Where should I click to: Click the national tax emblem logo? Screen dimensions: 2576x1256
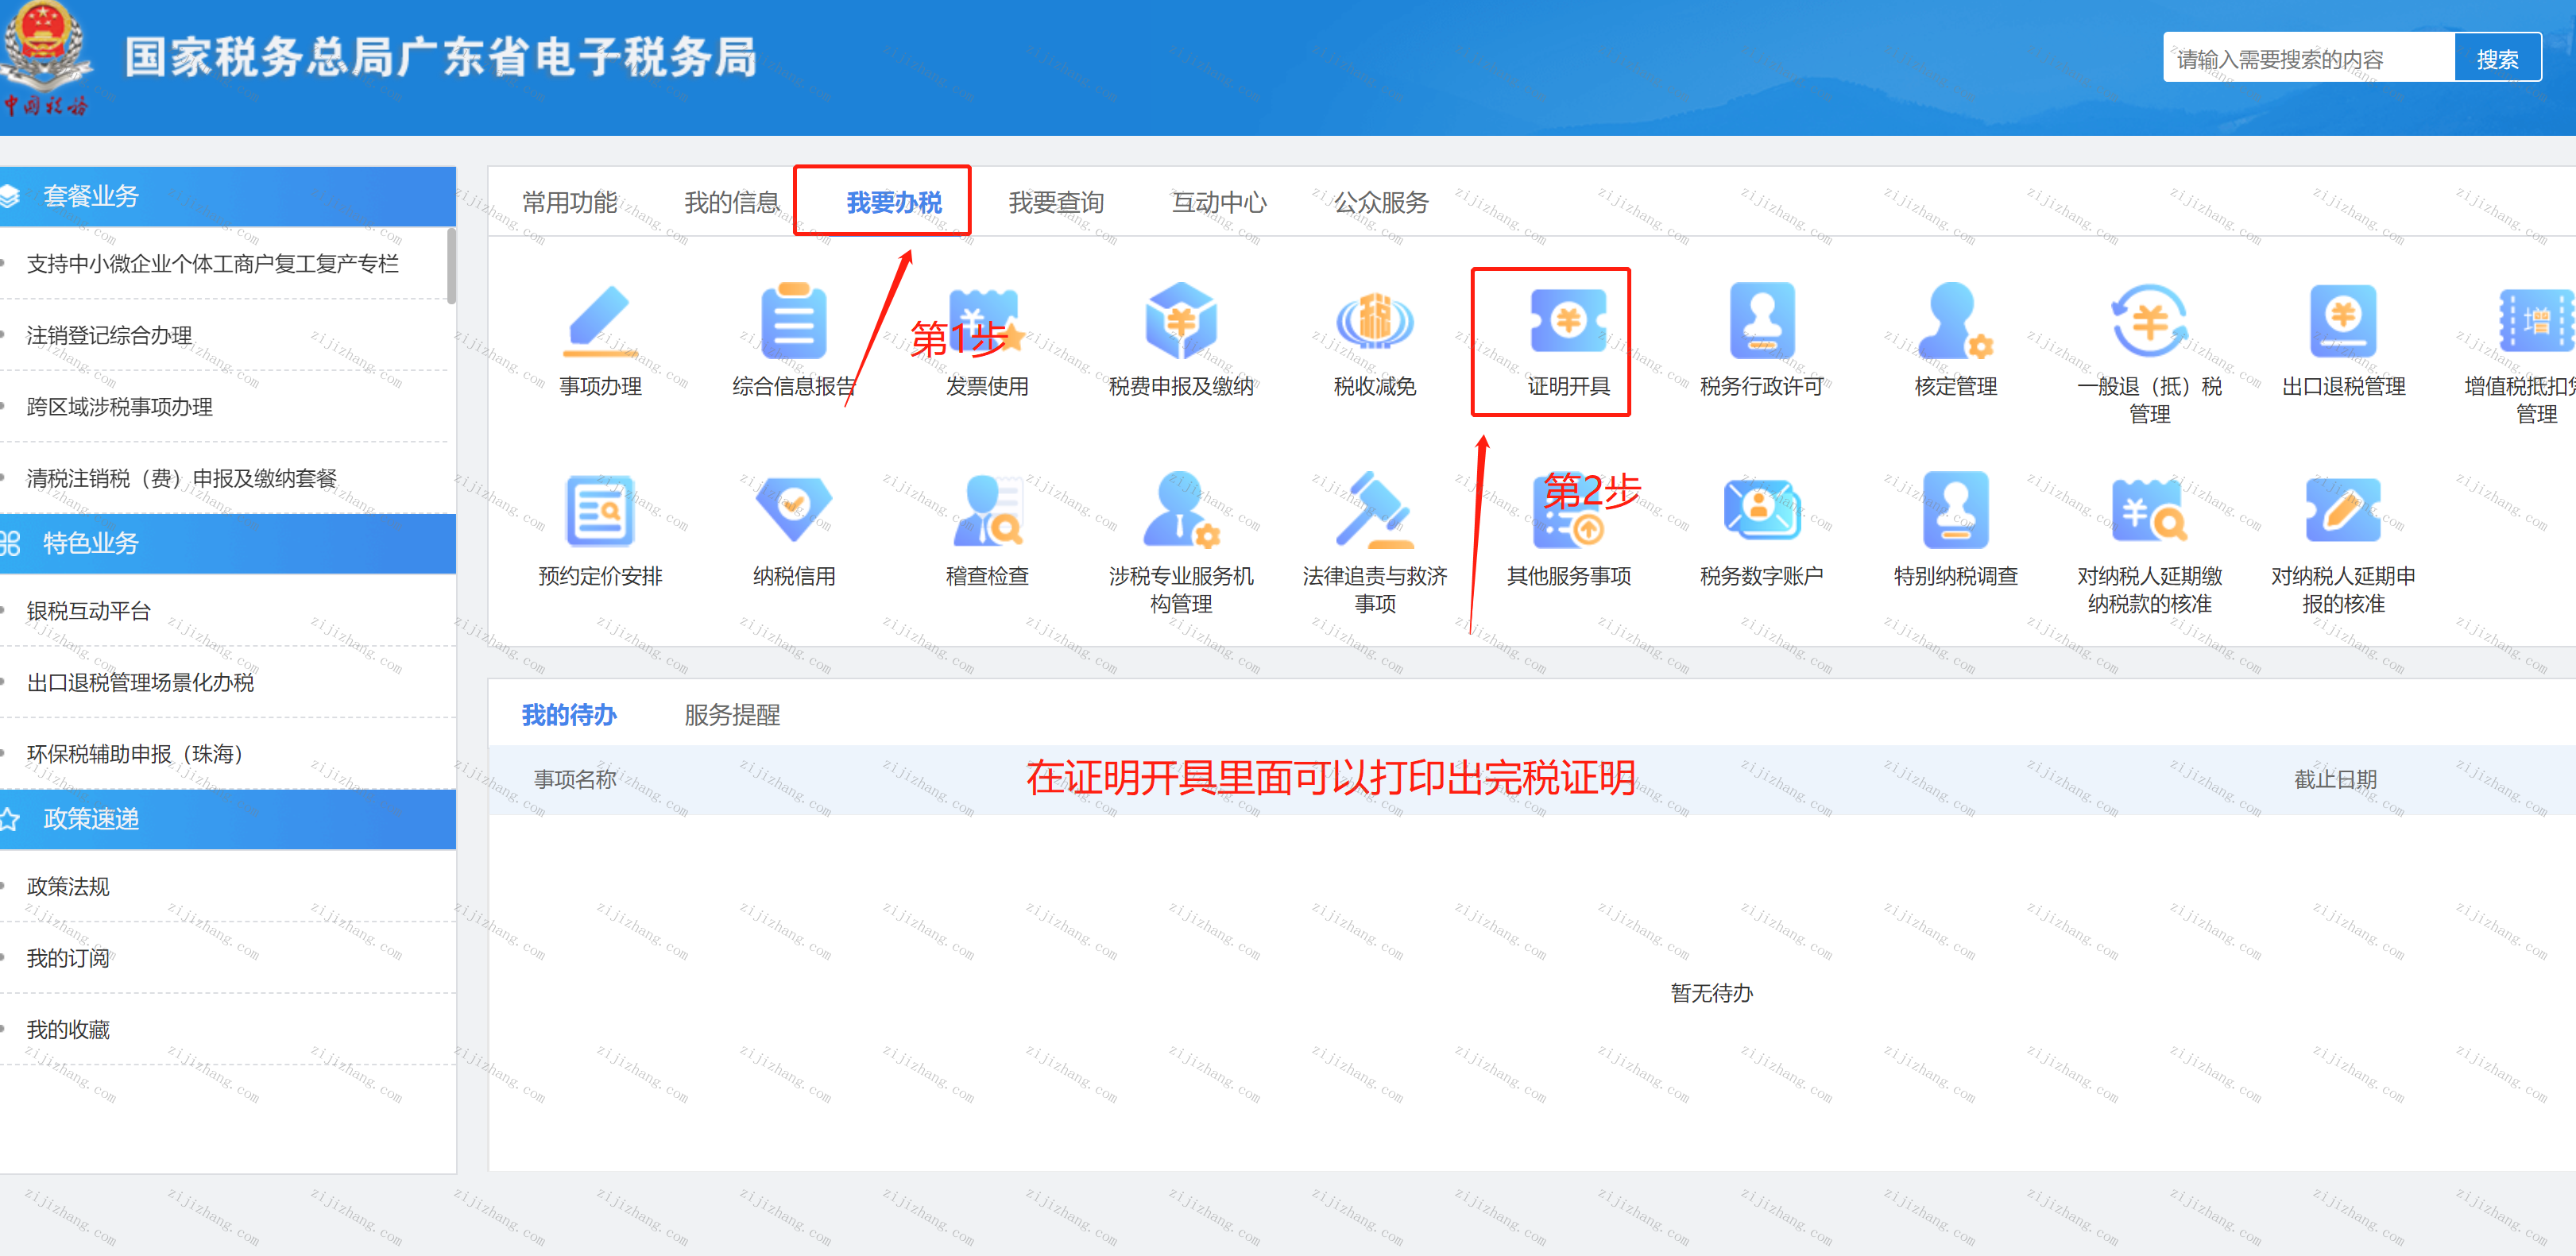coord(45,58)
